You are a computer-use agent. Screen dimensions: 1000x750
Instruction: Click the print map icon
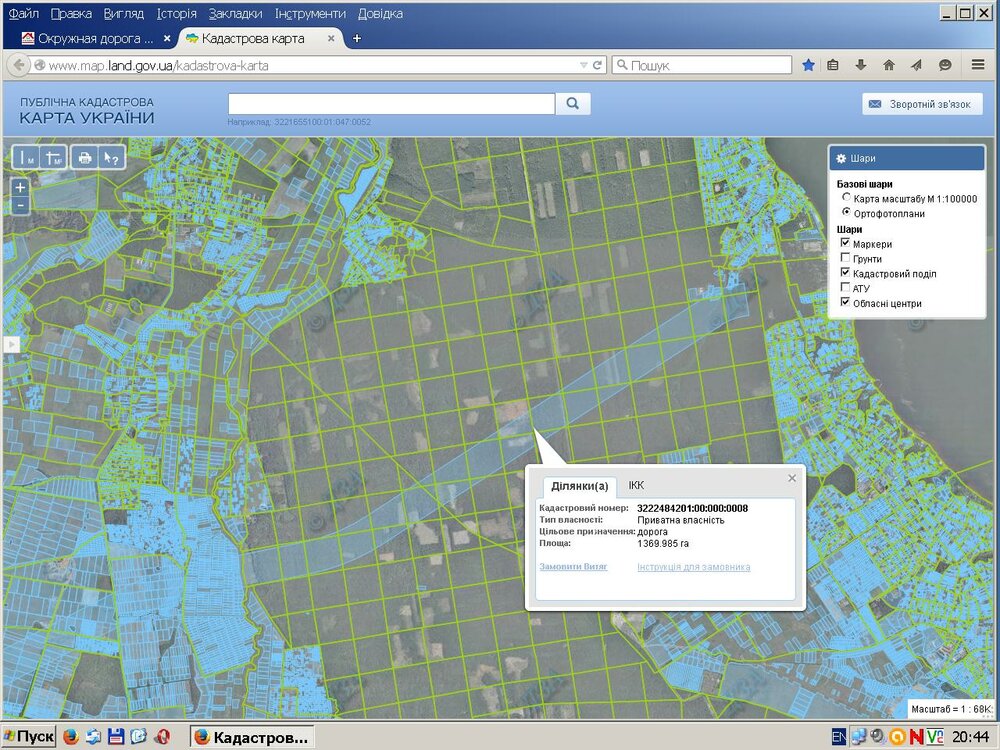(x=85, y=158)
